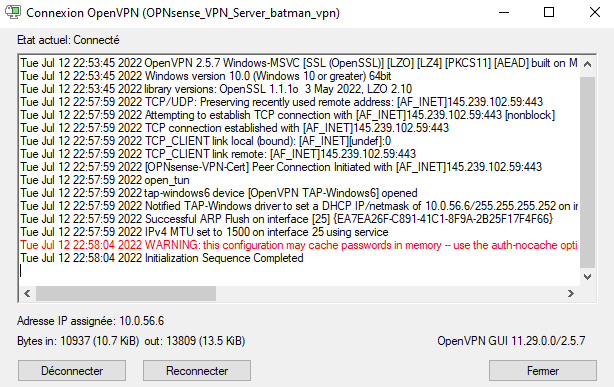Click the log vertical scrollbar up arrow
The height and width of the screenshot is (387, 614).
tap(587, 64)
